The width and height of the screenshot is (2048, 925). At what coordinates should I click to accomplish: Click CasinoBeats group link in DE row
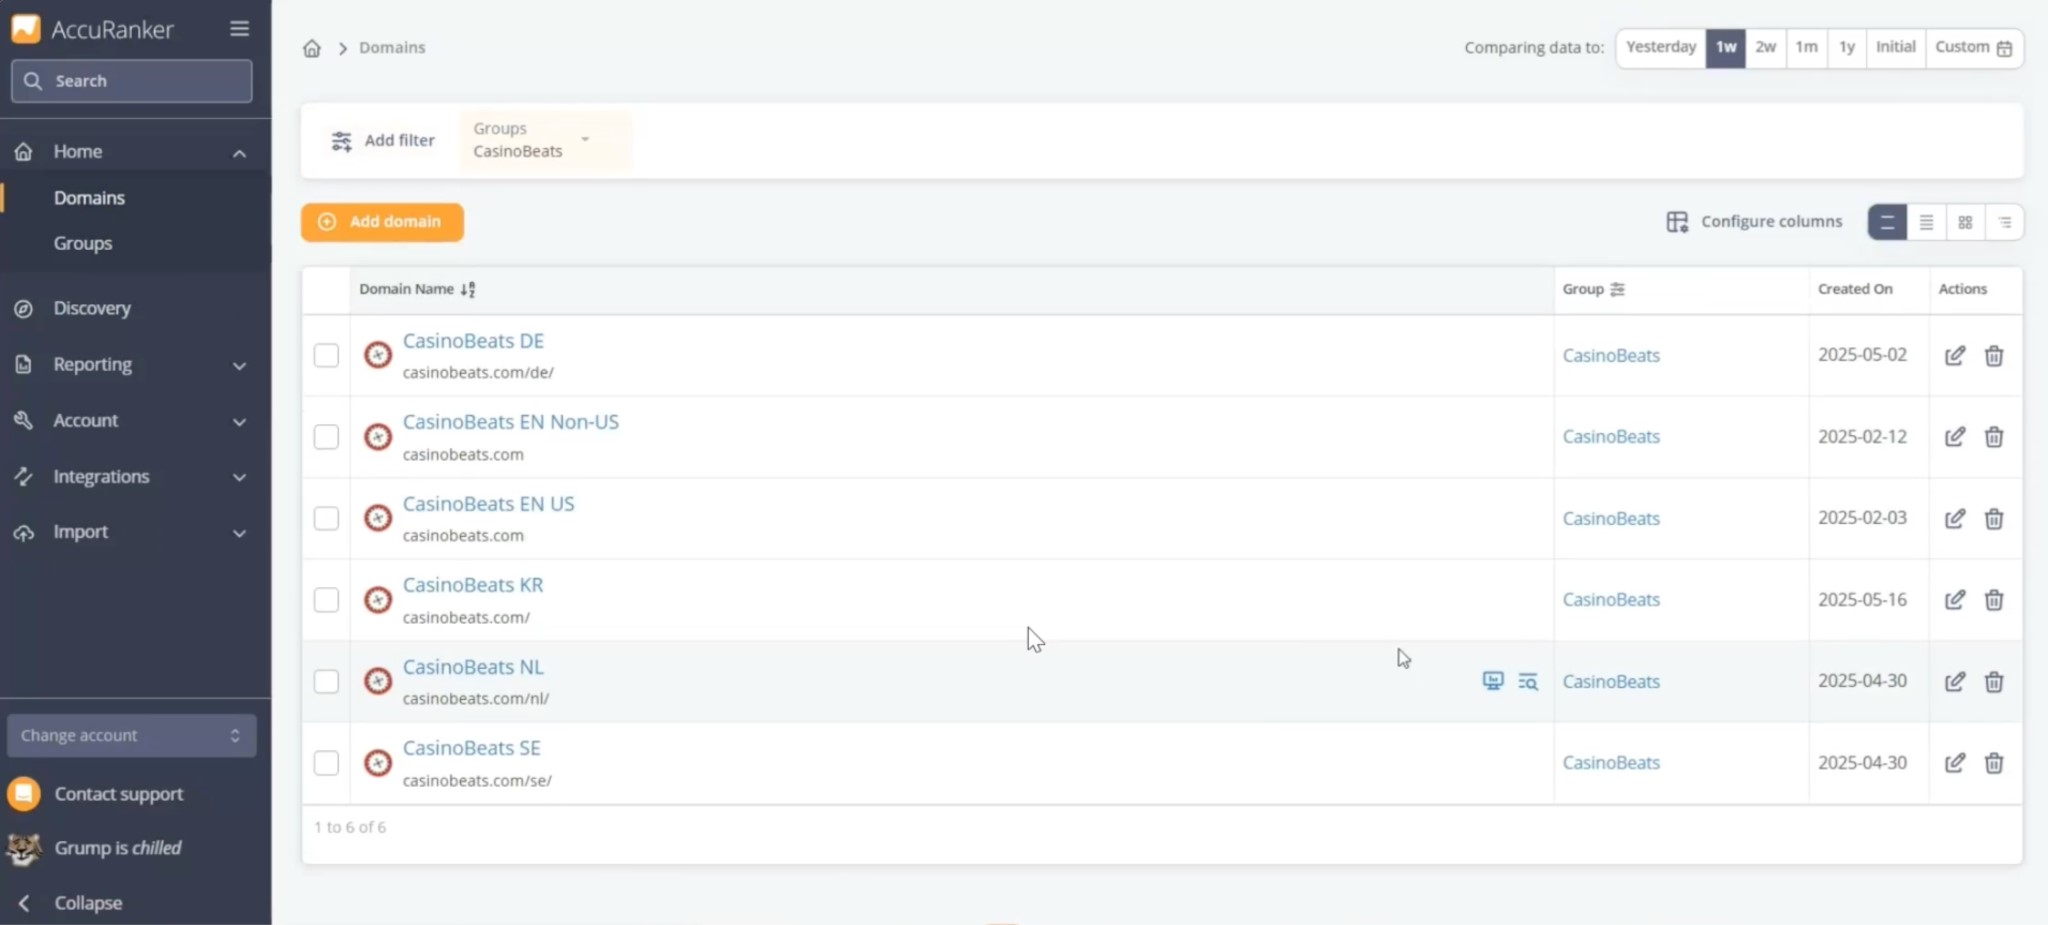(1611, 356)
